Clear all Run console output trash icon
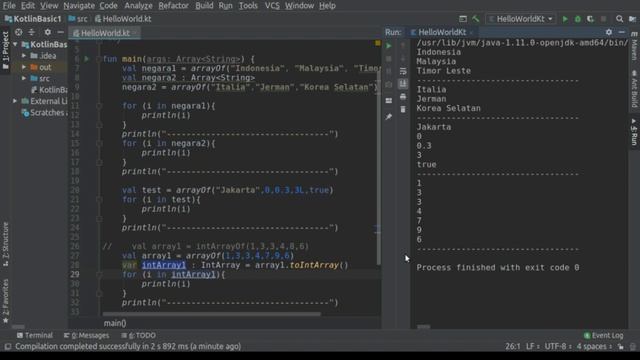Viewport: 640px width, 360px height. 403,109
